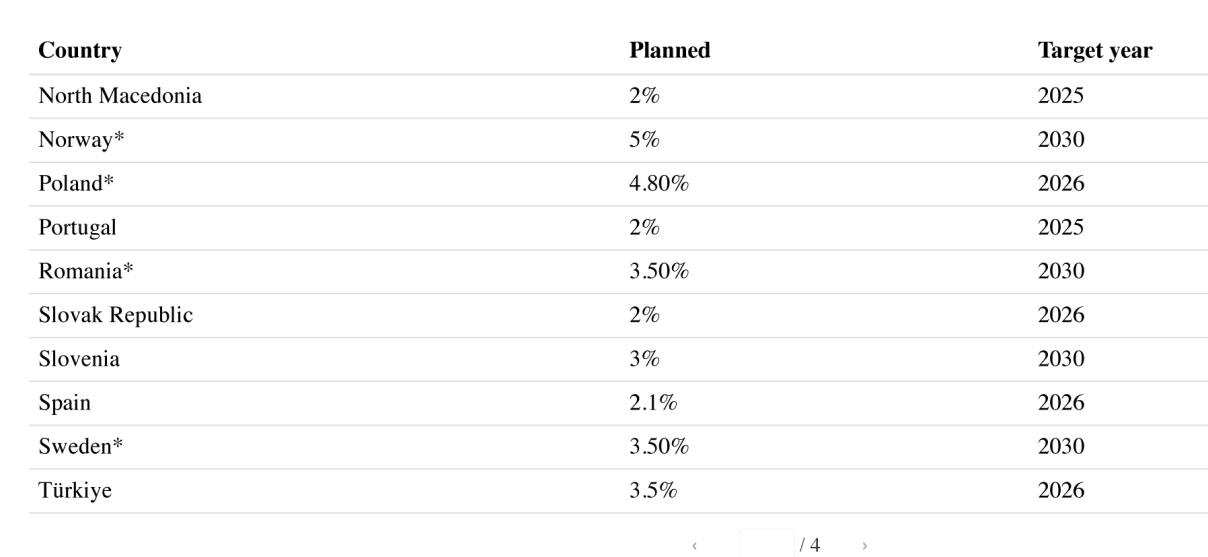This screenshot has height=557, width=1208.
Task: Click the total pages '/ 4' label
Action: point(811,545)
